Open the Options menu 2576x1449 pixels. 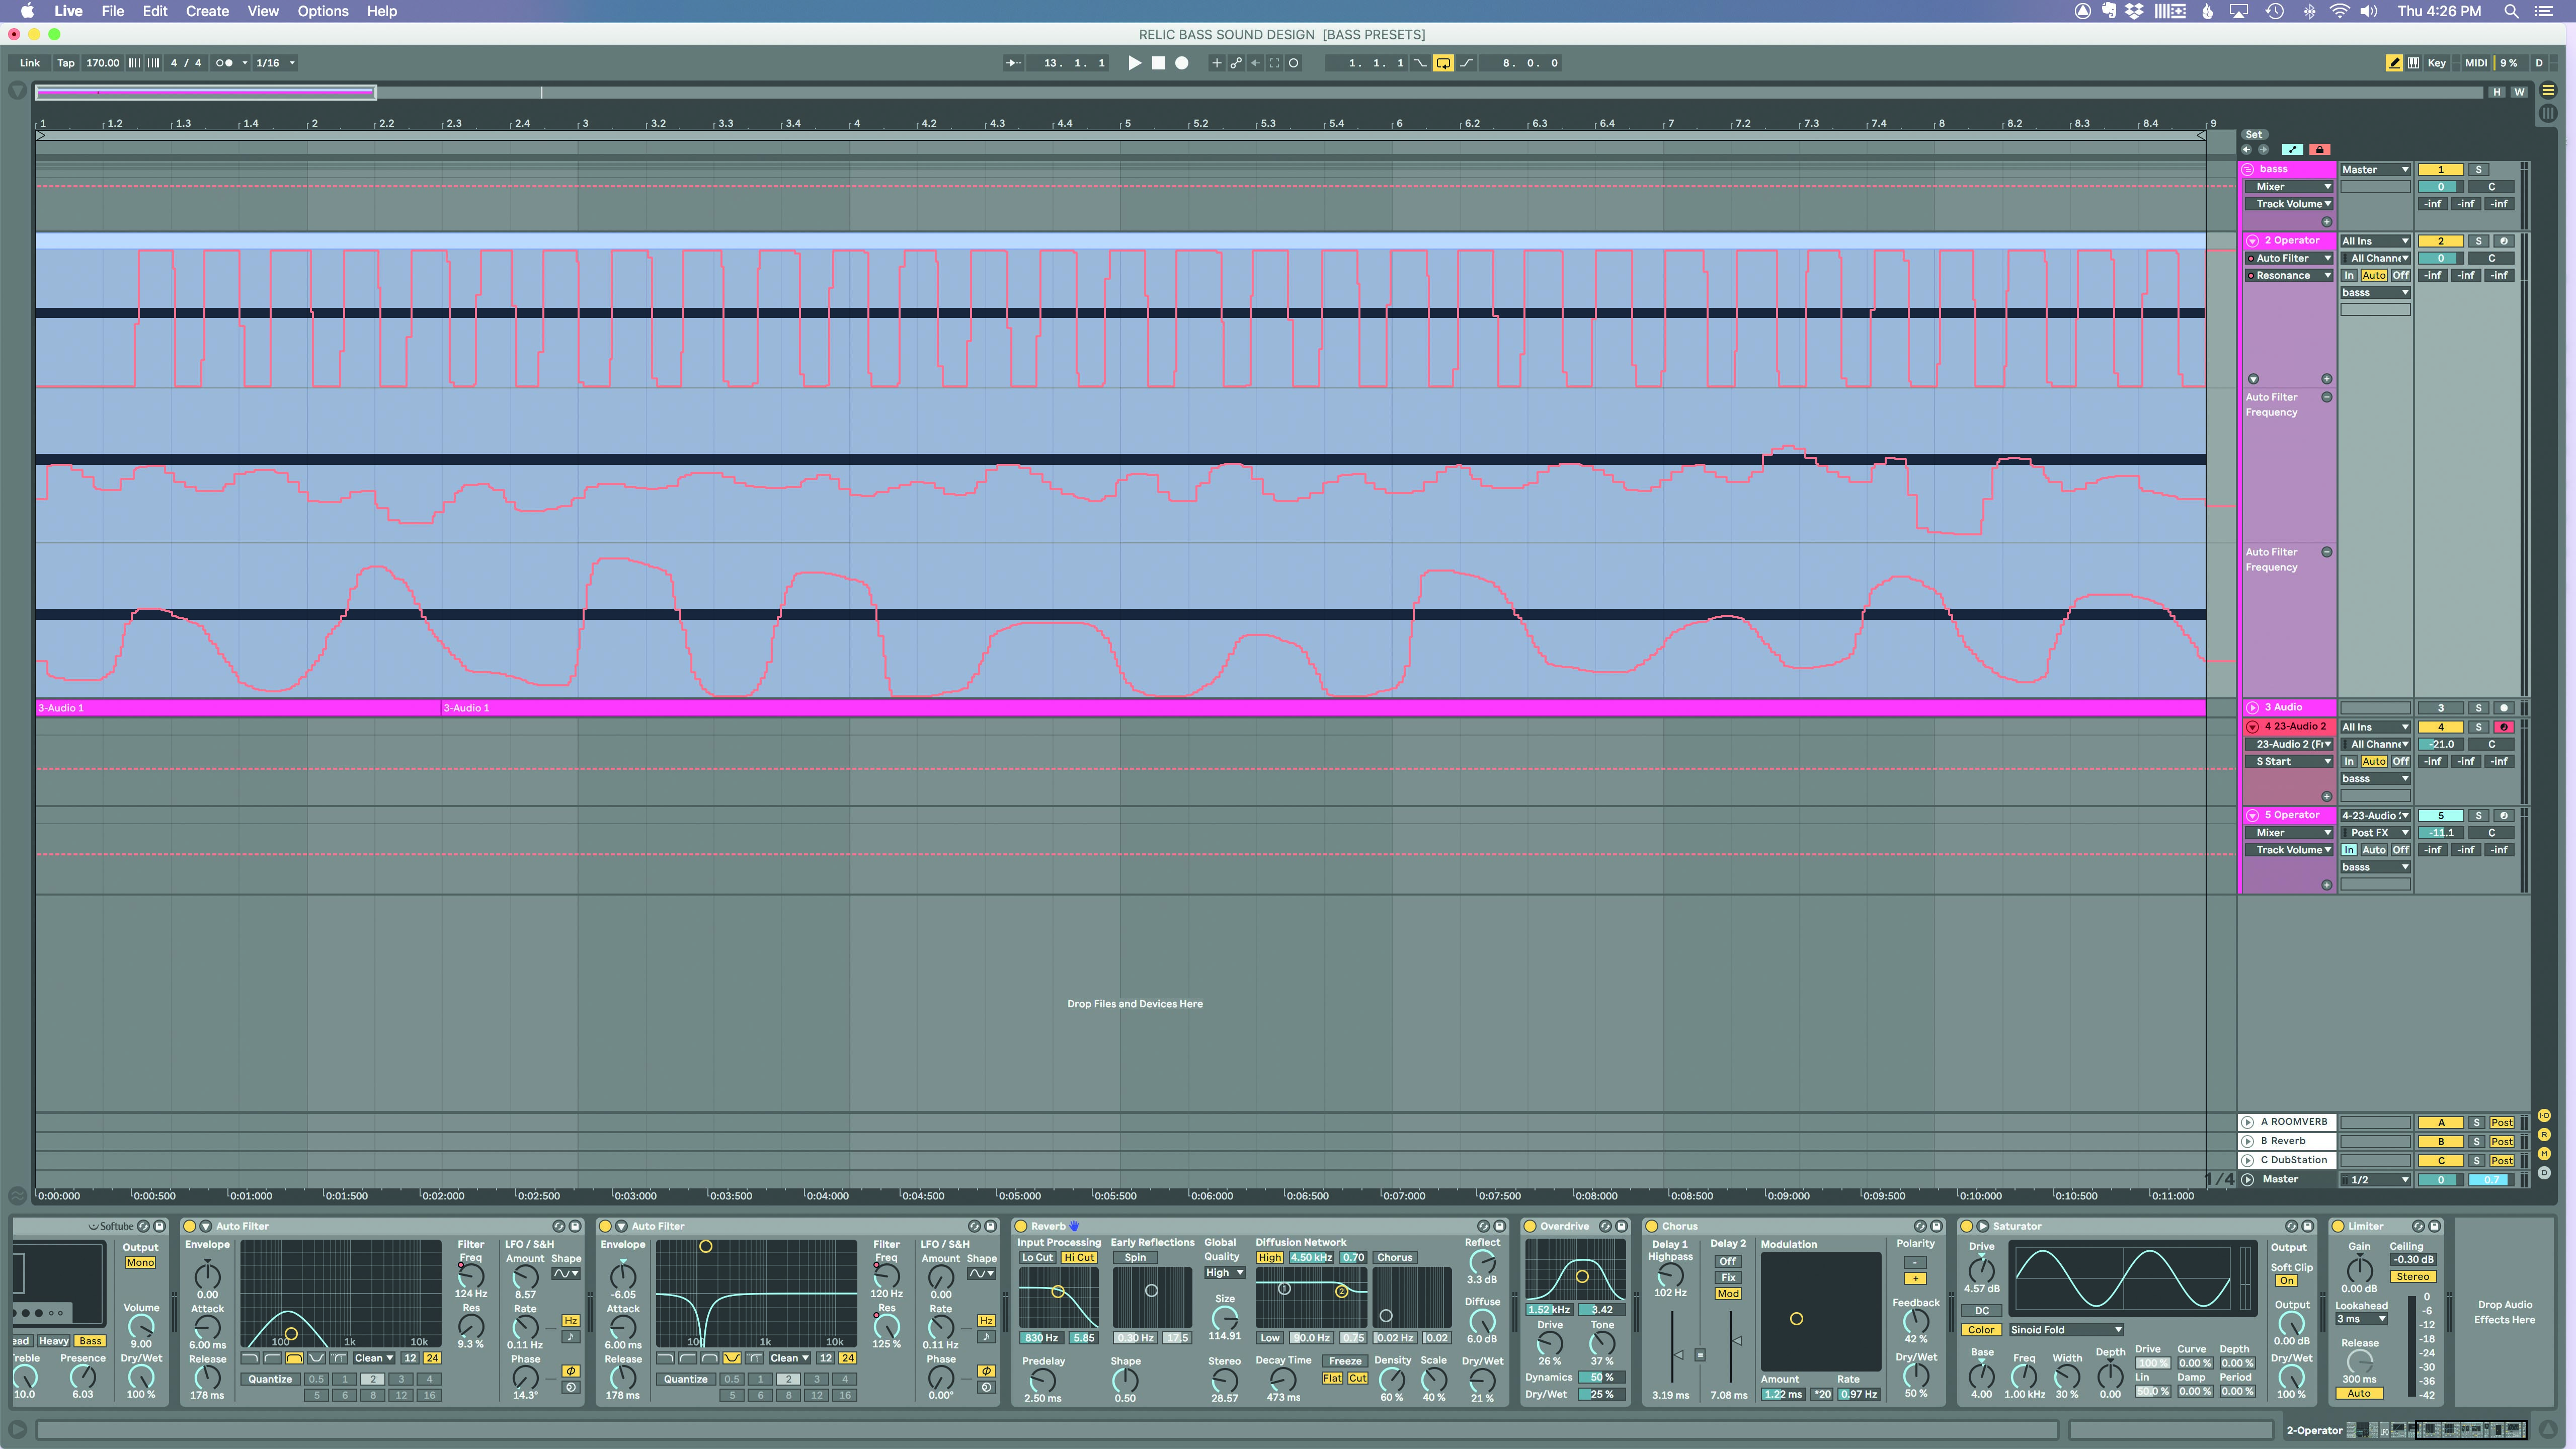pyautogui.click(x=323, y=11)
